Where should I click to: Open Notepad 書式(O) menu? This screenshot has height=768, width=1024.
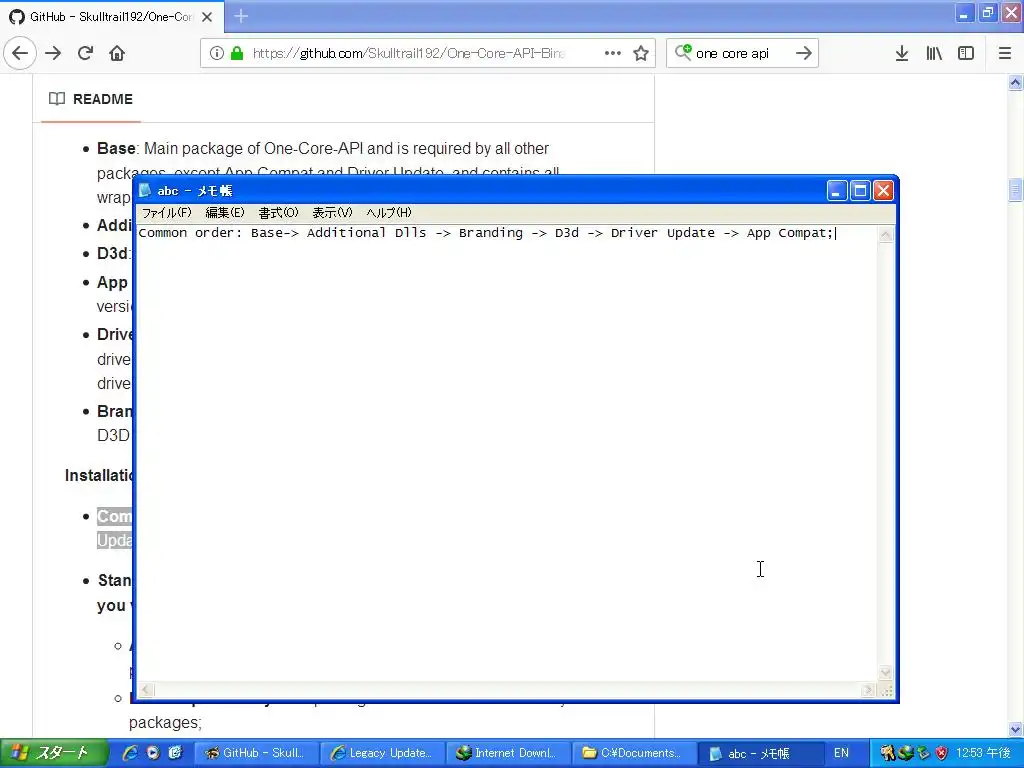click(278, 212)
